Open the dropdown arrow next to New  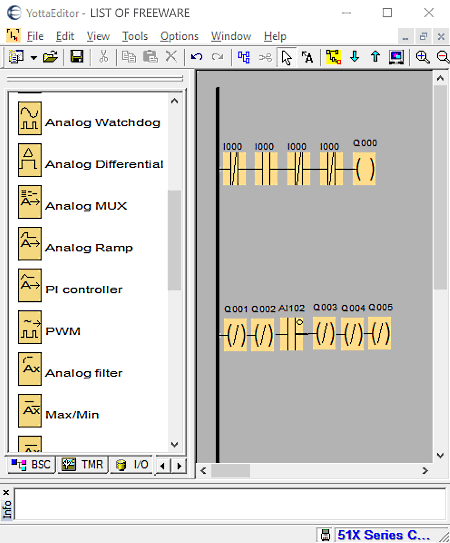coord(34,57)
